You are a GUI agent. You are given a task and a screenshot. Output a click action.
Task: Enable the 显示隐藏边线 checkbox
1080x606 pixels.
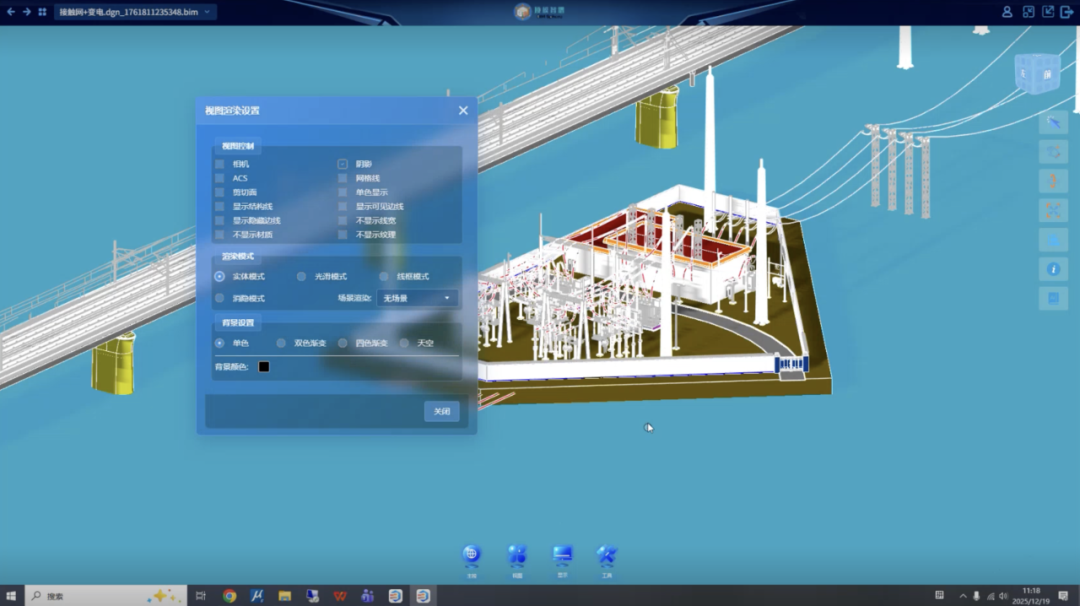tap(220, 220)
